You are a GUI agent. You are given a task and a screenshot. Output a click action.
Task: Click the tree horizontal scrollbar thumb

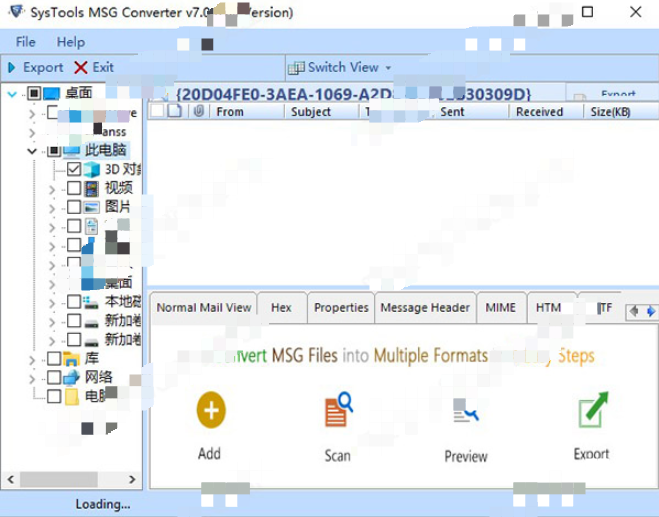click(59, 479)
